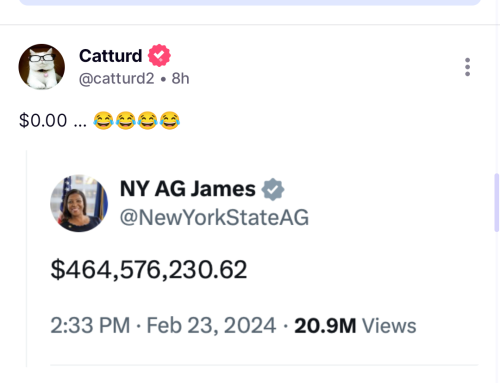
Task: Click the vertical scrollbar thumb on right
Action: tap(497, 202)
